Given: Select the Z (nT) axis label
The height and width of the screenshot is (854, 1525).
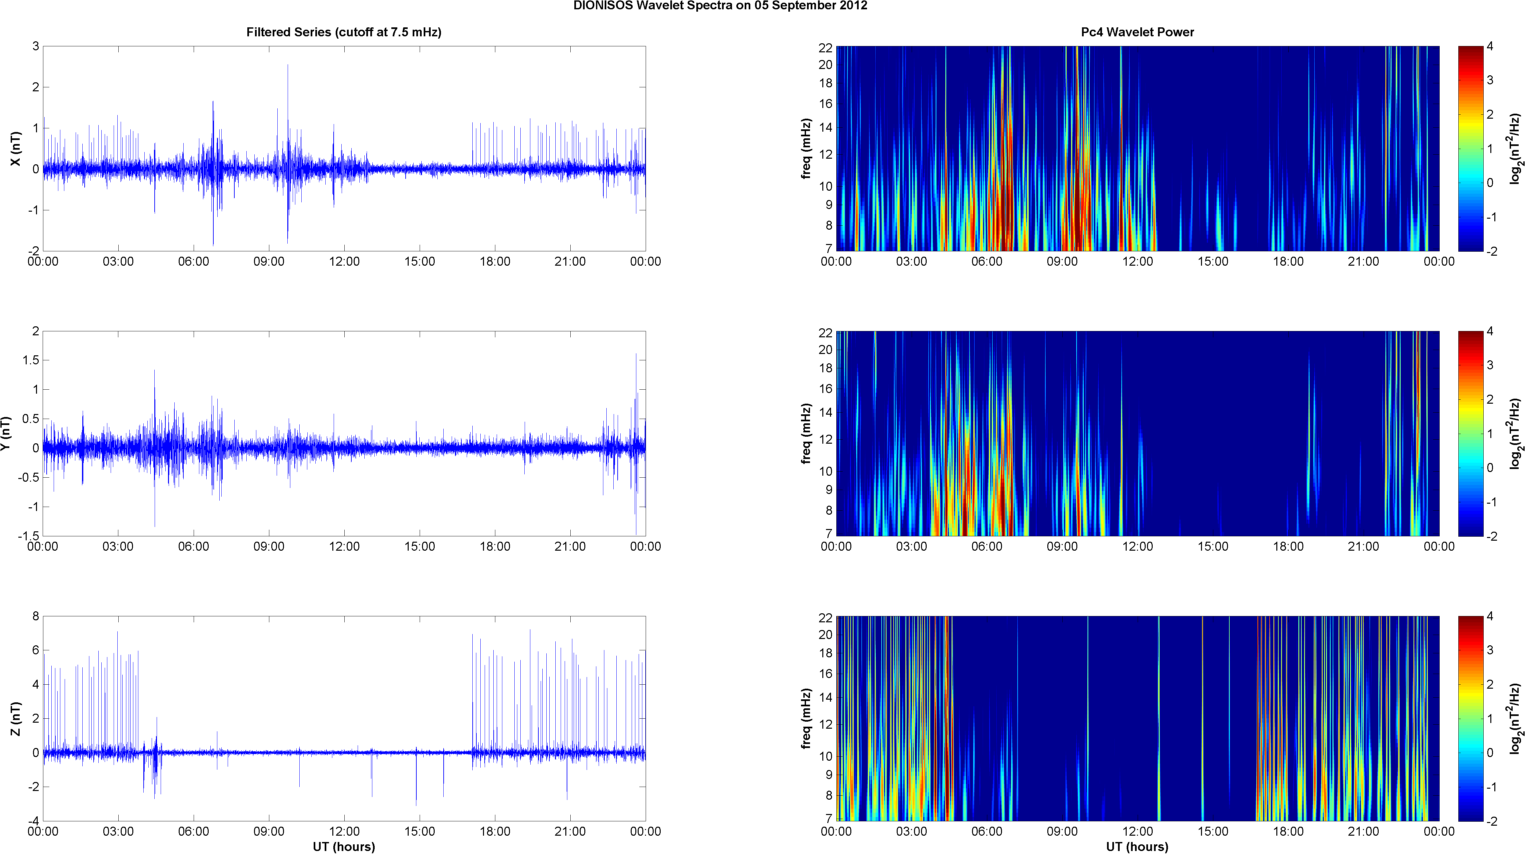Looking at the screenshot, I should (15, 718).
